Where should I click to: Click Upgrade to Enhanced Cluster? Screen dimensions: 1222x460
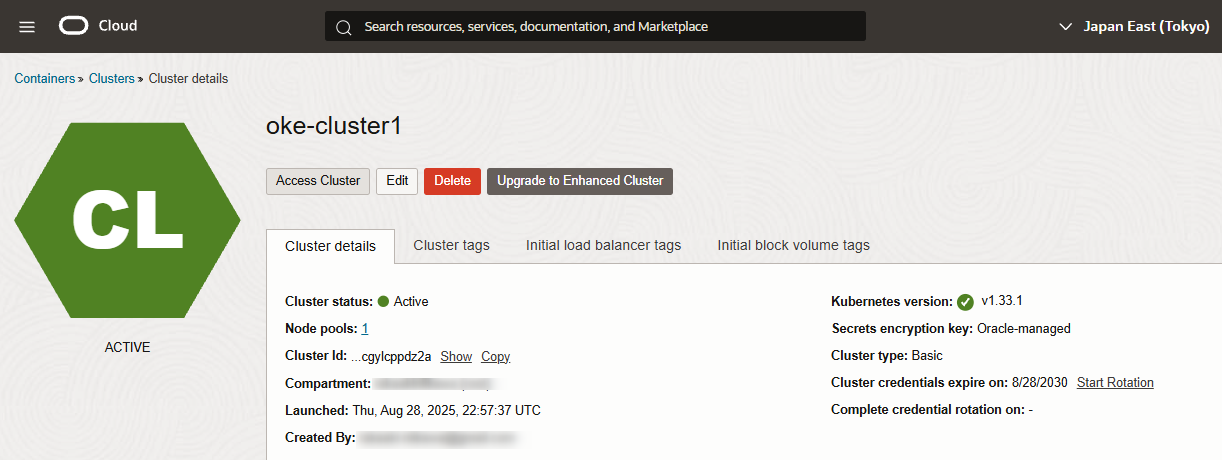pyautogui.click(x=580, y=181)
